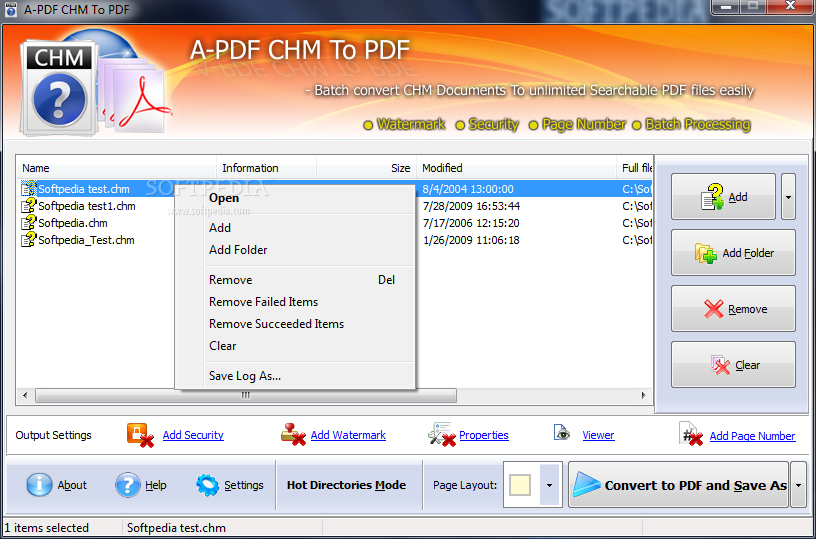Click the About info icon

39,485
